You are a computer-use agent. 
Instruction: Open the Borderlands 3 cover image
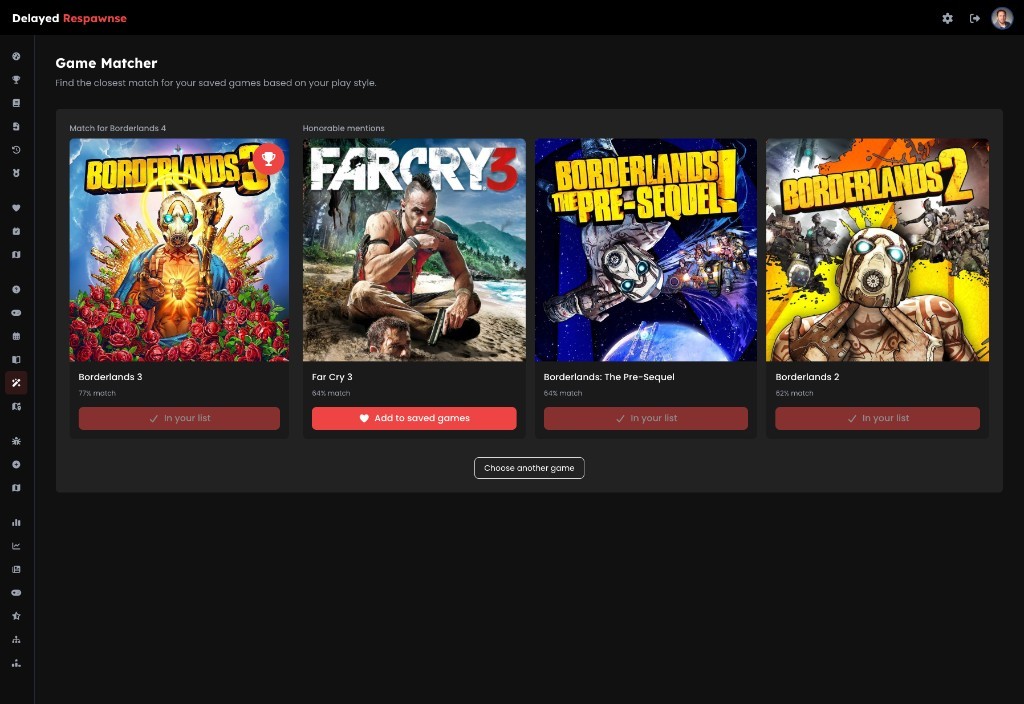click(x=179, y=249)
